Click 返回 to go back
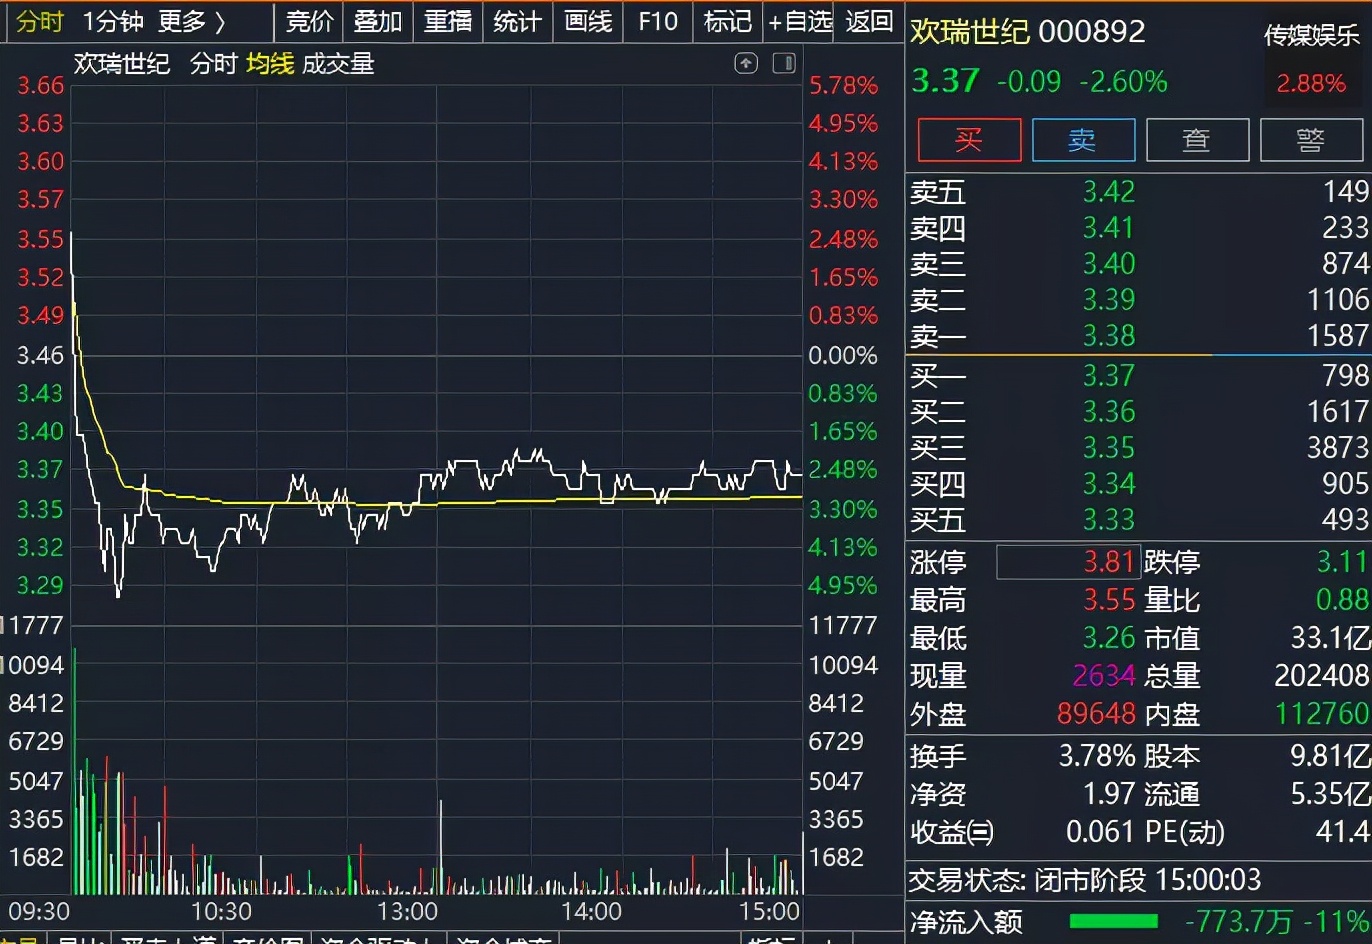 pyautogui.click(x=869, y=21)
